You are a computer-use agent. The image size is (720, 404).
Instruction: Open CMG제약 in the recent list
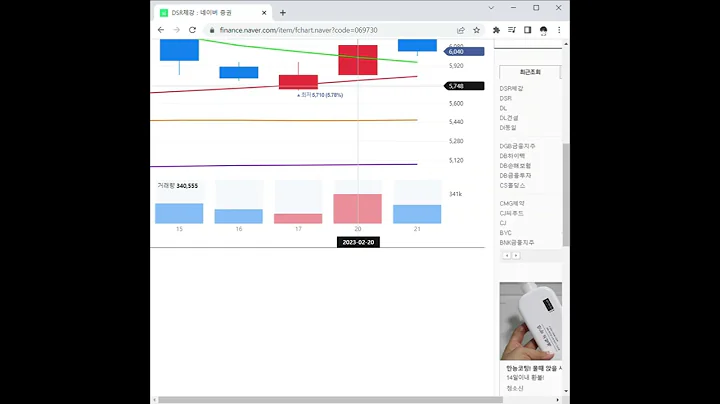tap(512, 203)
